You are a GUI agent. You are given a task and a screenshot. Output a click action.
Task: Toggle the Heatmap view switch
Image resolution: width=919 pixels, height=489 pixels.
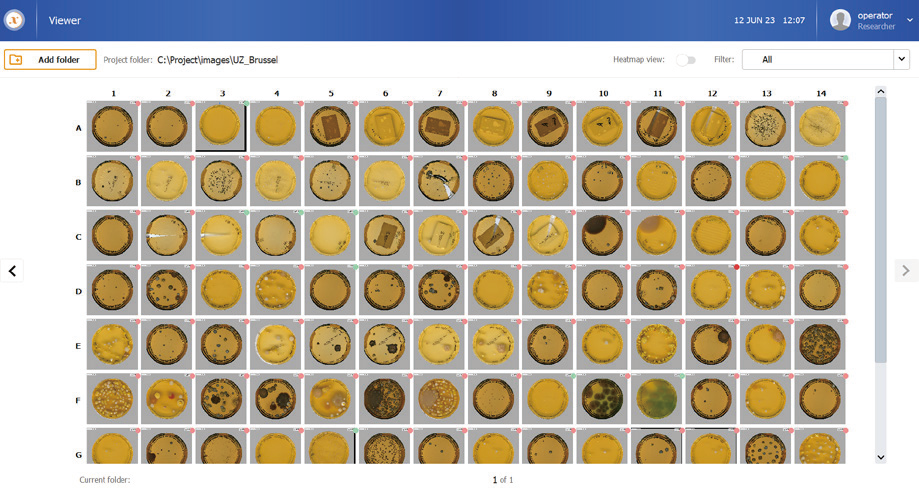tap(685, 60)
